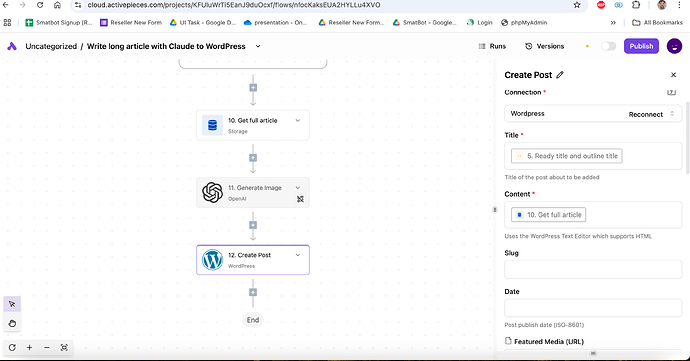Open the flow name dropdown arrow
Screen dimensions: 690x361
(258, 46)
